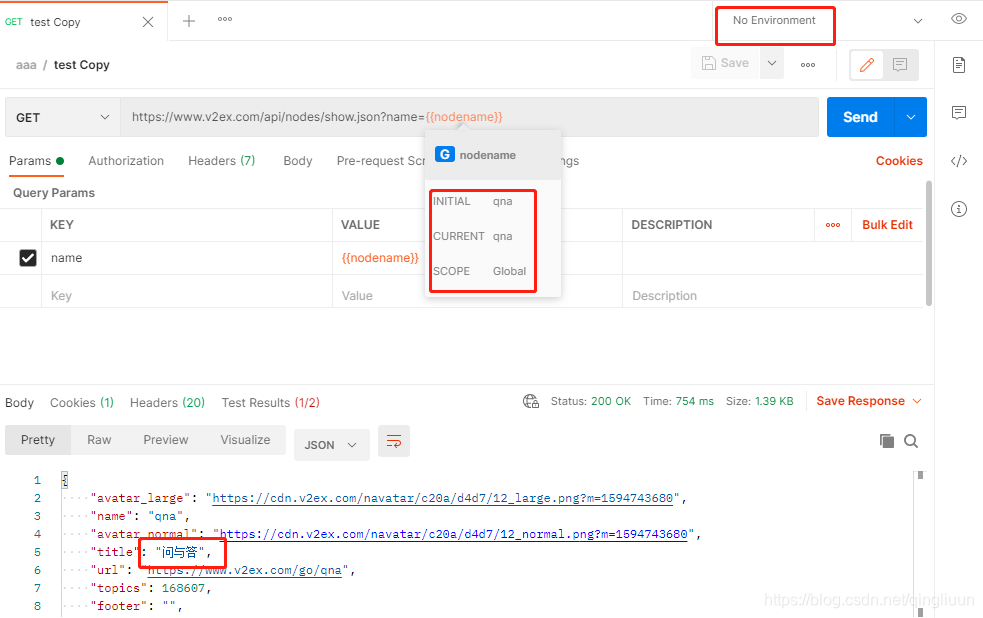Select the Raw view

(99, 440)
